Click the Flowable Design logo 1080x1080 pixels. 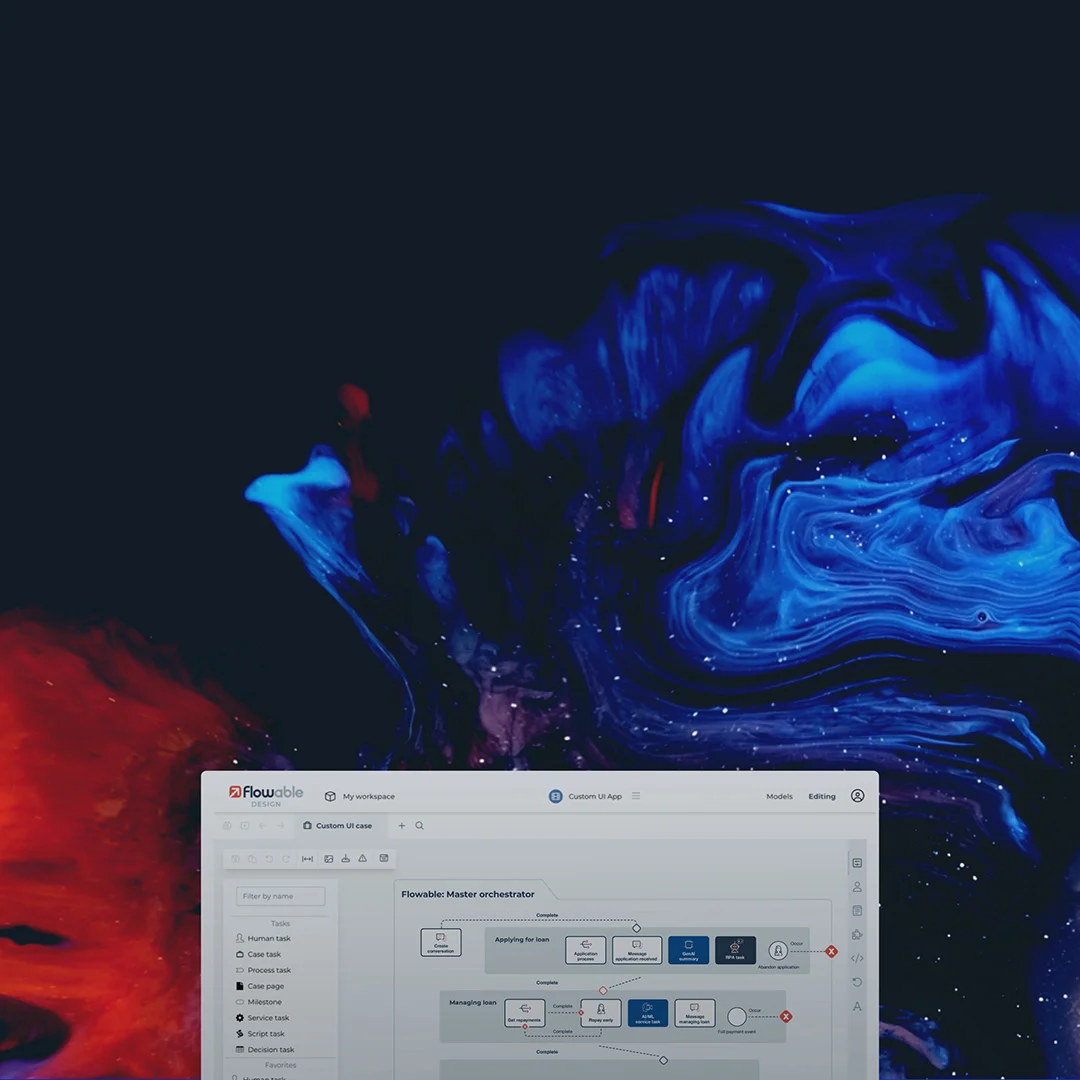click(266, 796)
